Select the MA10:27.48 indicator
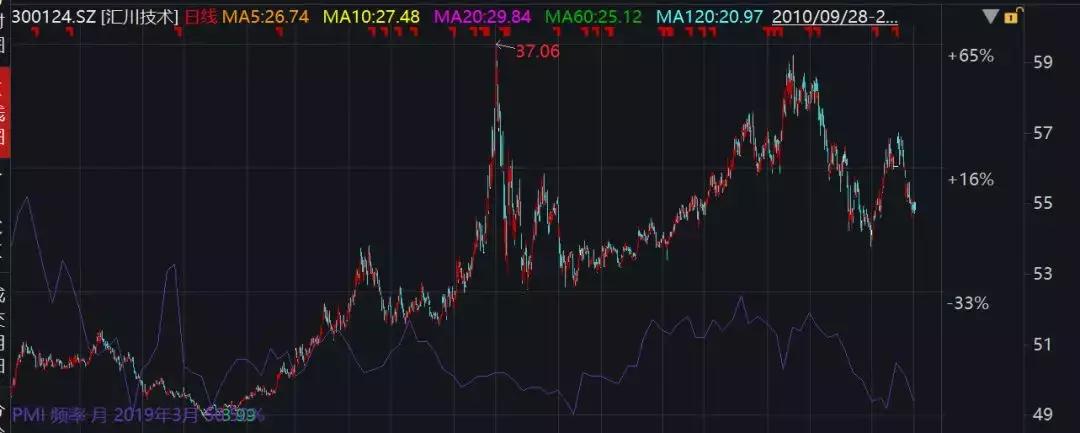1080x433 pixels. click(371, 17)
